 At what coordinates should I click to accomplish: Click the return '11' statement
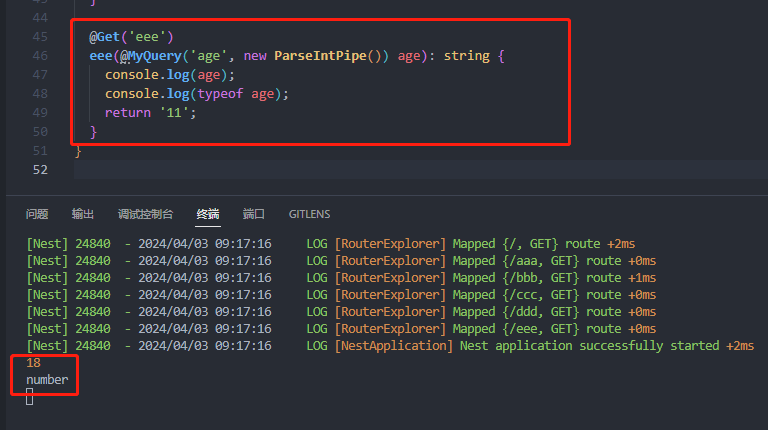(x=150, y=113)
